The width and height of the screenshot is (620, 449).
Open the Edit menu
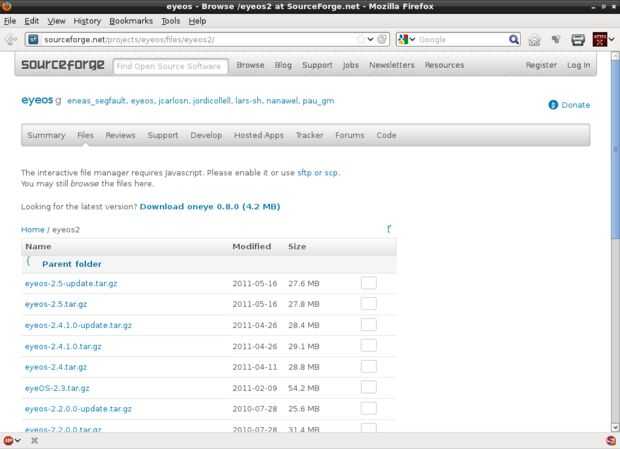pos(32,21)
